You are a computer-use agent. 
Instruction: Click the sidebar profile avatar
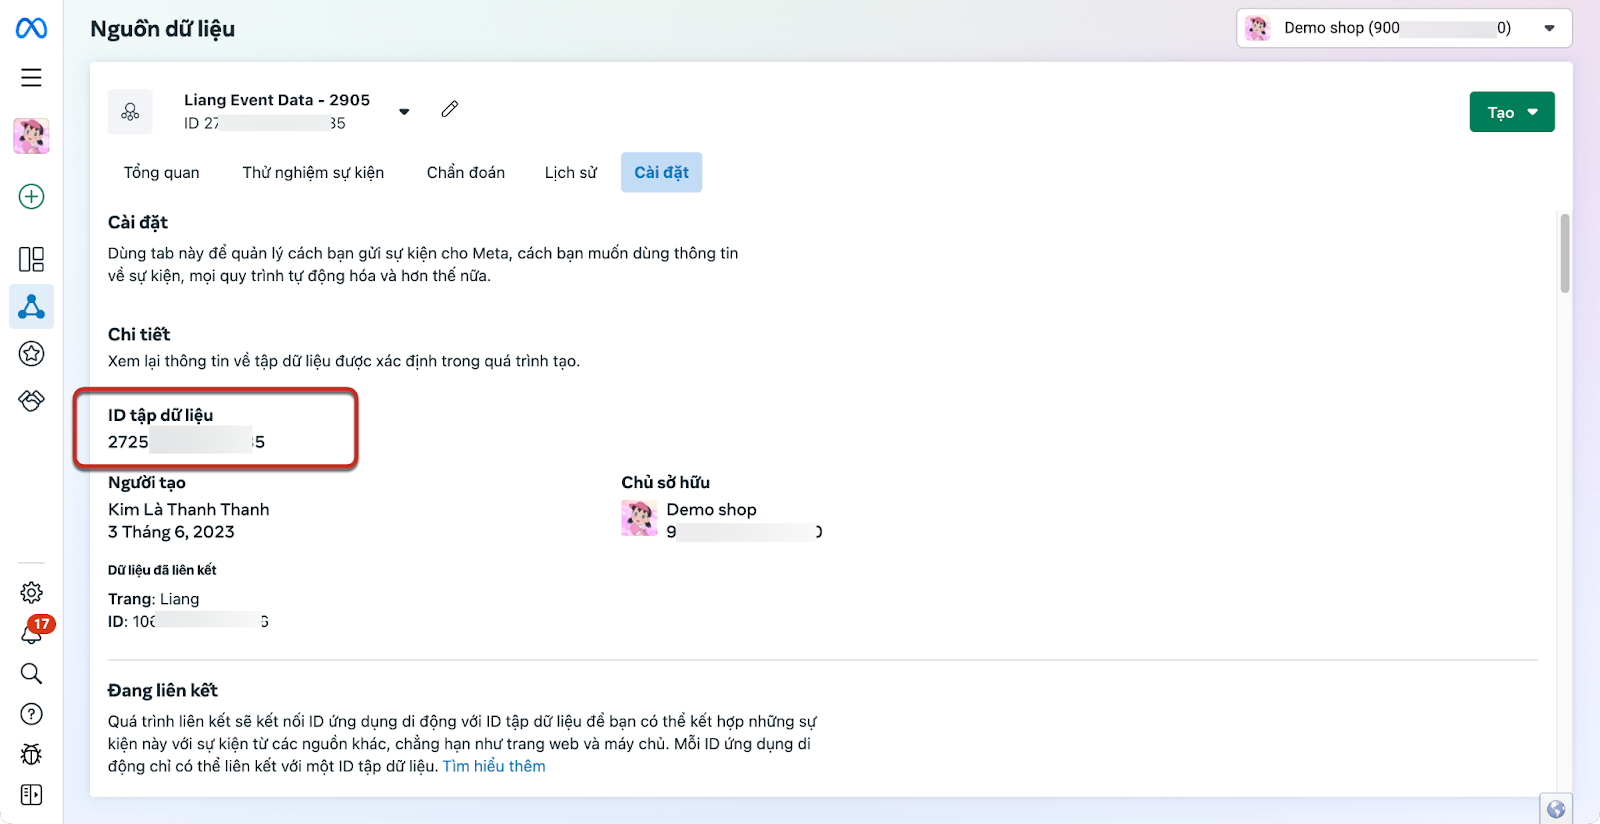(31, 135)
